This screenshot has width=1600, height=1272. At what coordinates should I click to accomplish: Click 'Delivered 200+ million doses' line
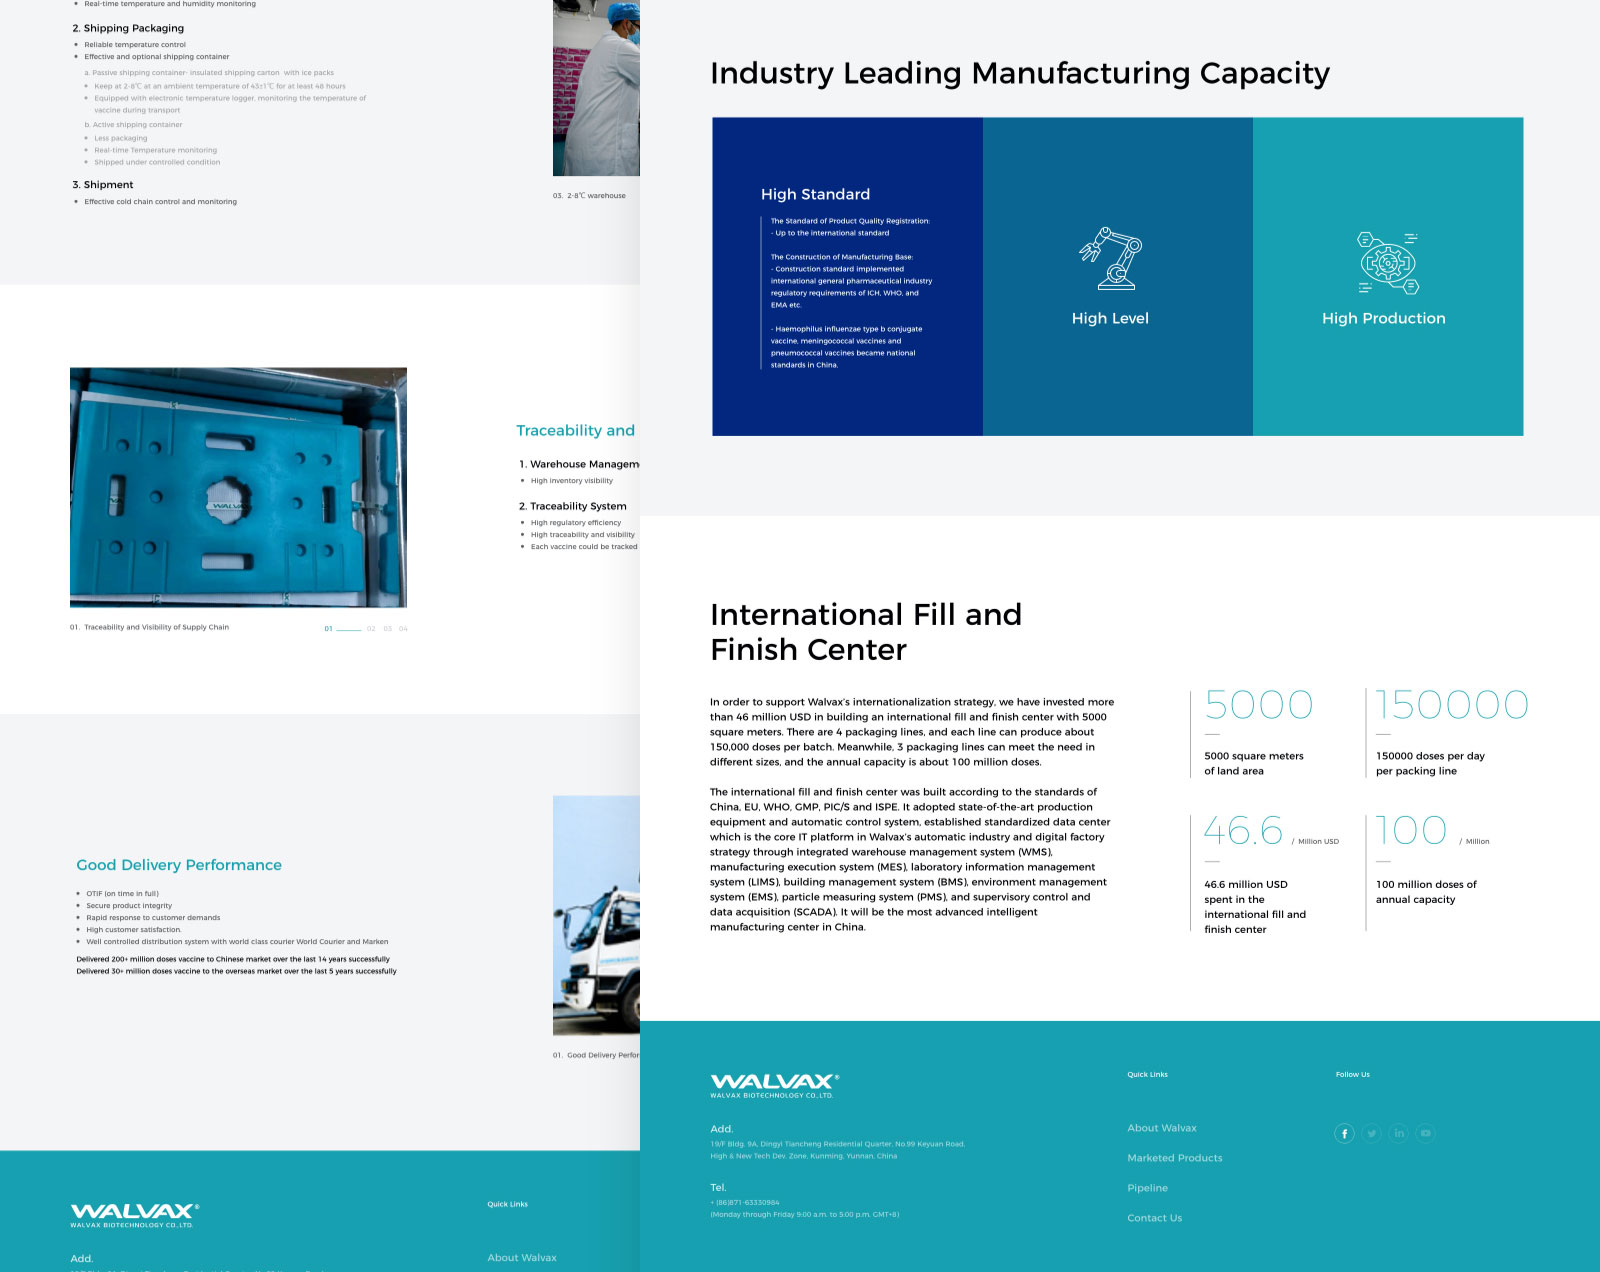233,959
